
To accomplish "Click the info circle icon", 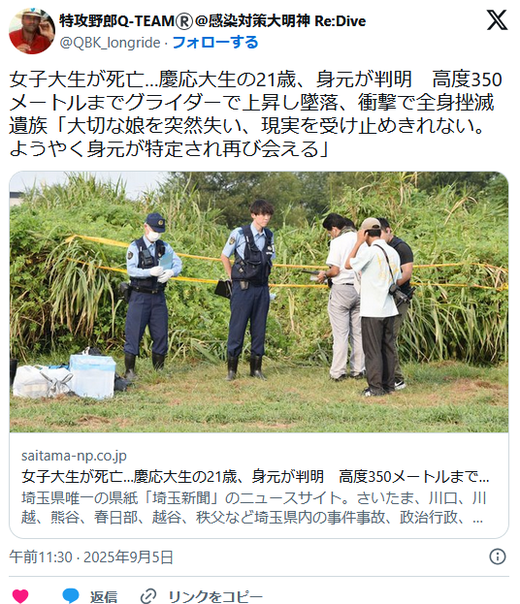I will 497,557.
